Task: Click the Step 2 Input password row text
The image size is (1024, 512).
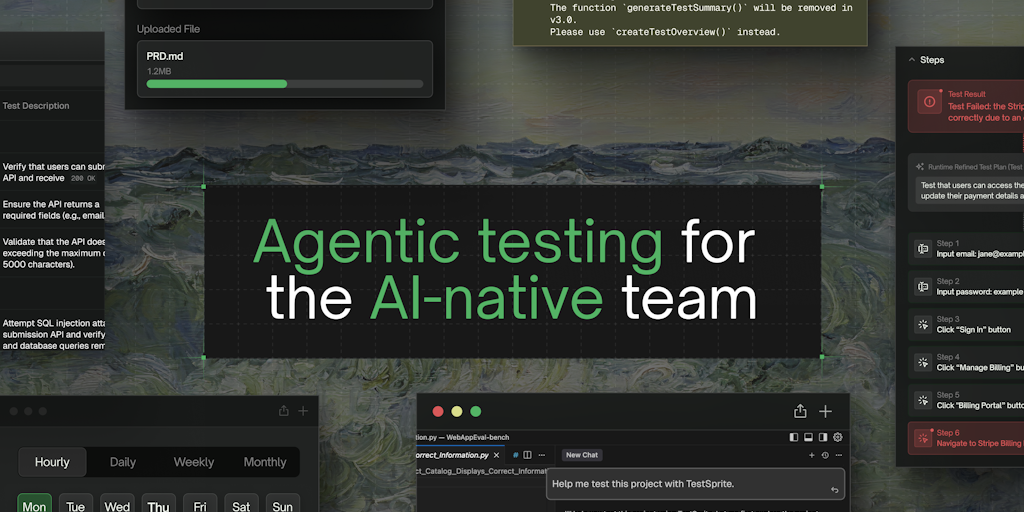Action: 980,292
